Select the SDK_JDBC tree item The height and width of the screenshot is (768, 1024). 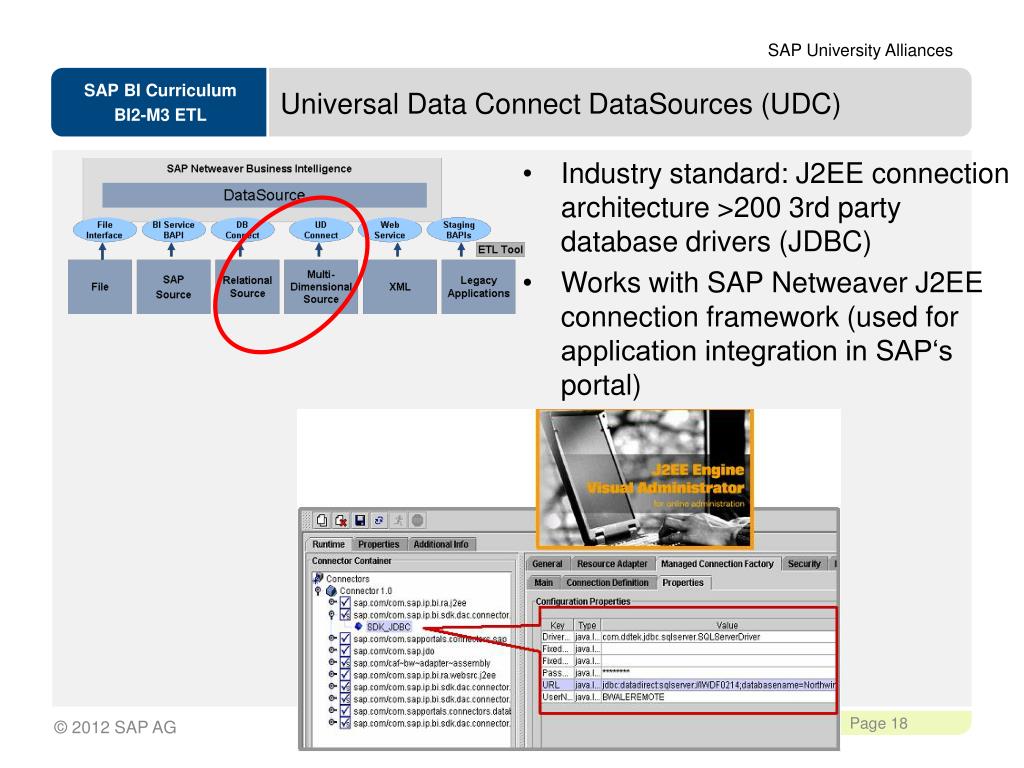point(389,627)
